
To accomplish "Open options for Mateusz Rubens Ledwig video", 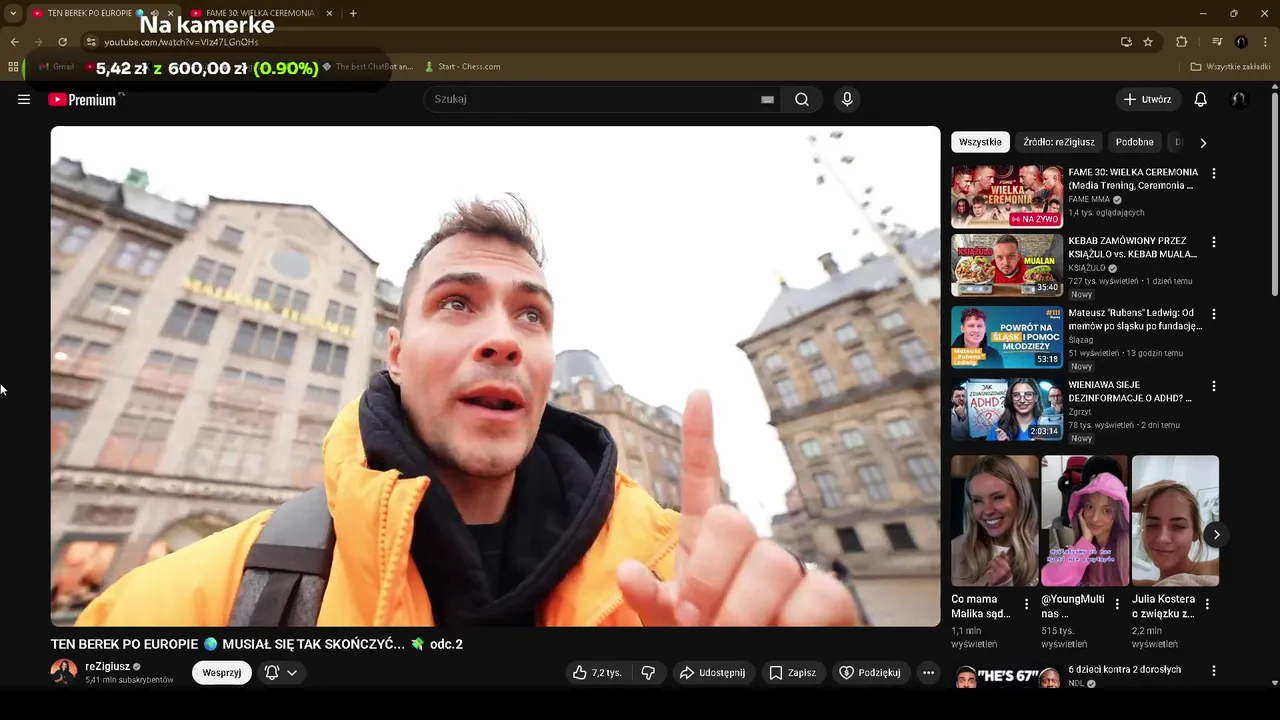I will (1214, 314).
